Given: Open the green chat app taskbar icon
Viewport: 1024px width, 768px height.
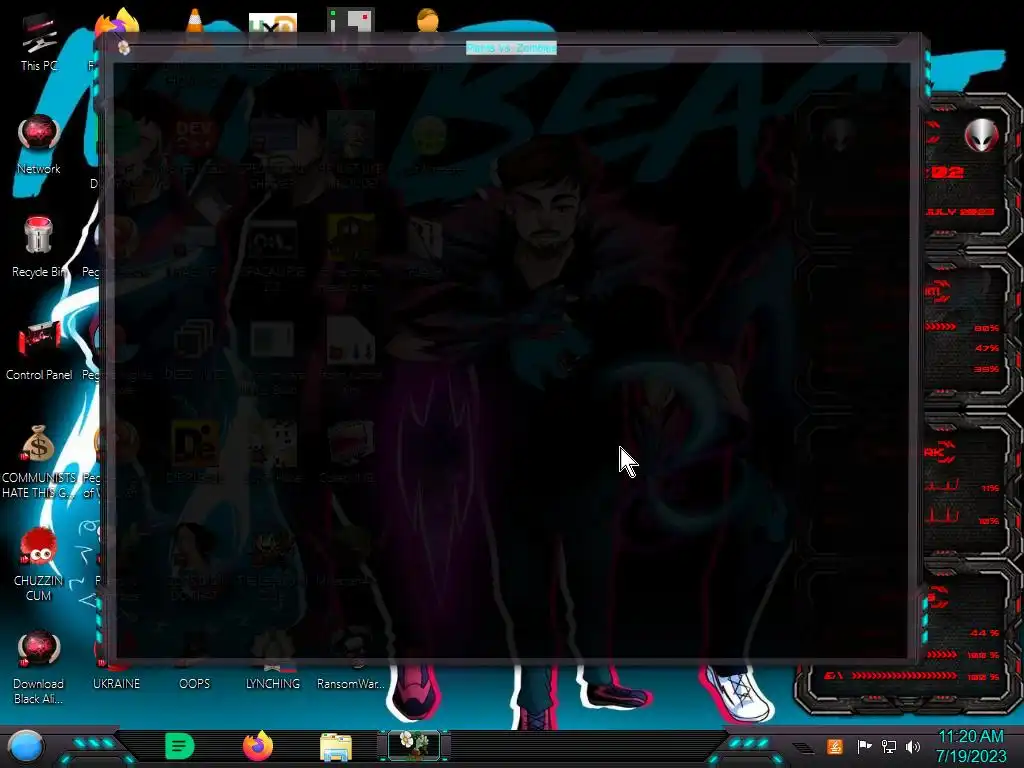Looking at the screenshot, I should pyautogui.click(x=180, y=746).
